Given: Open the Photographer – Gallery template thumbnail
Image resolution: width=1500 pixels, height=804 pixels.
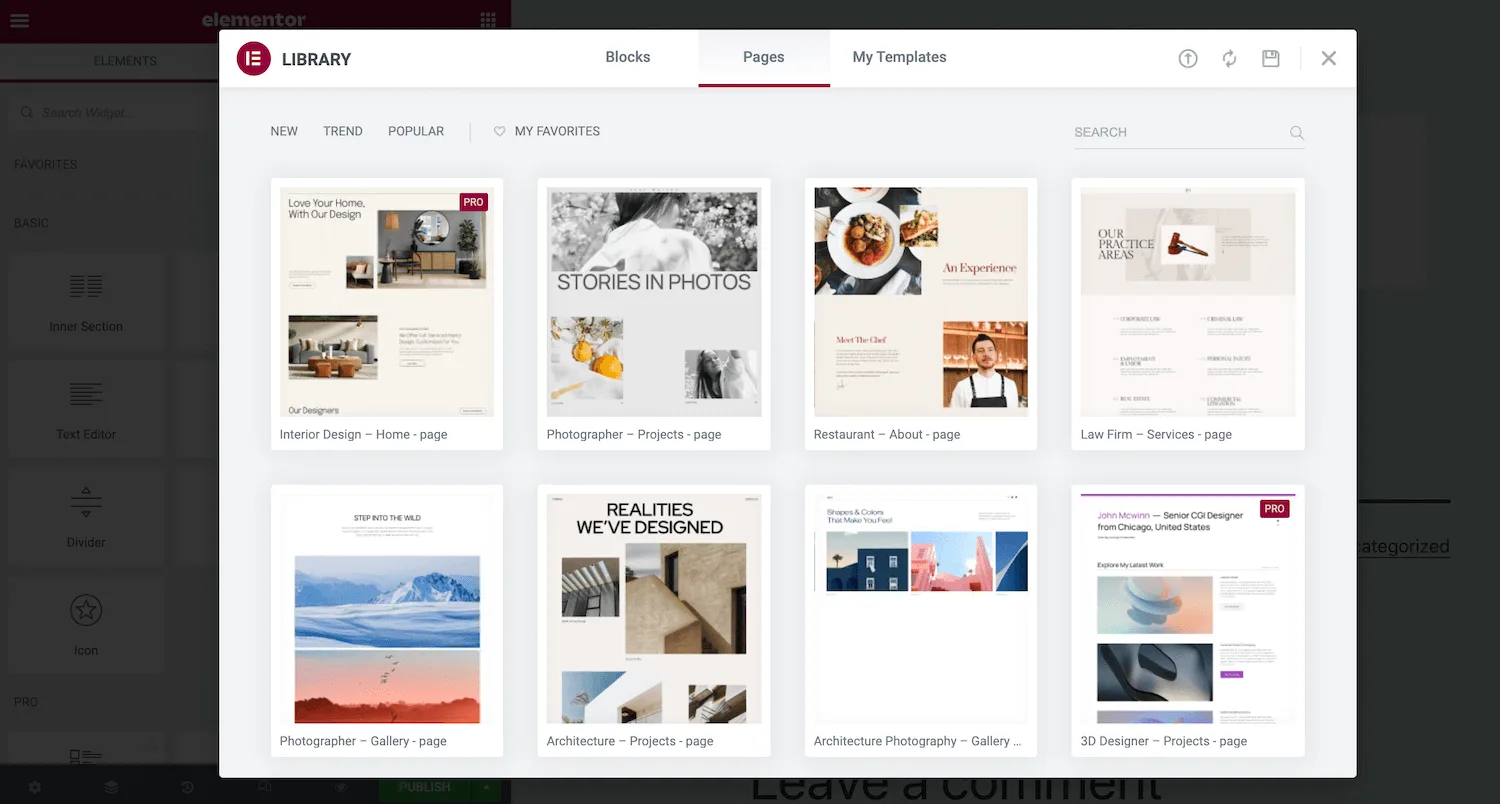Looking at the screenshot, I should (387, 609).
